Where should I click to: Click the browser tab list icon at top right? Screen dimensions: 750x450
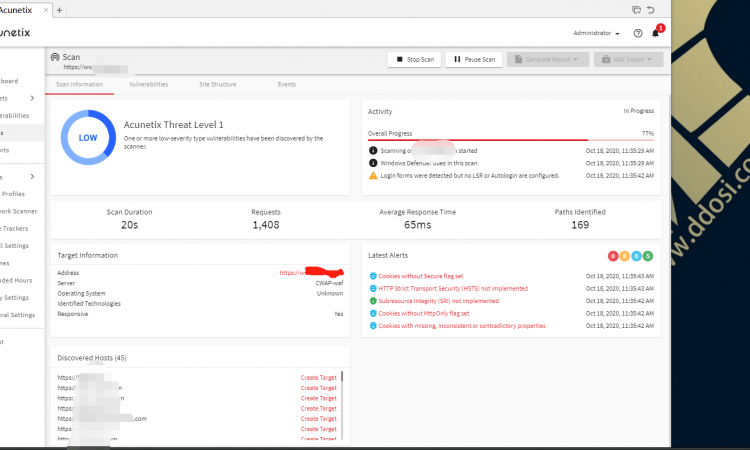(x=636, y=10)
